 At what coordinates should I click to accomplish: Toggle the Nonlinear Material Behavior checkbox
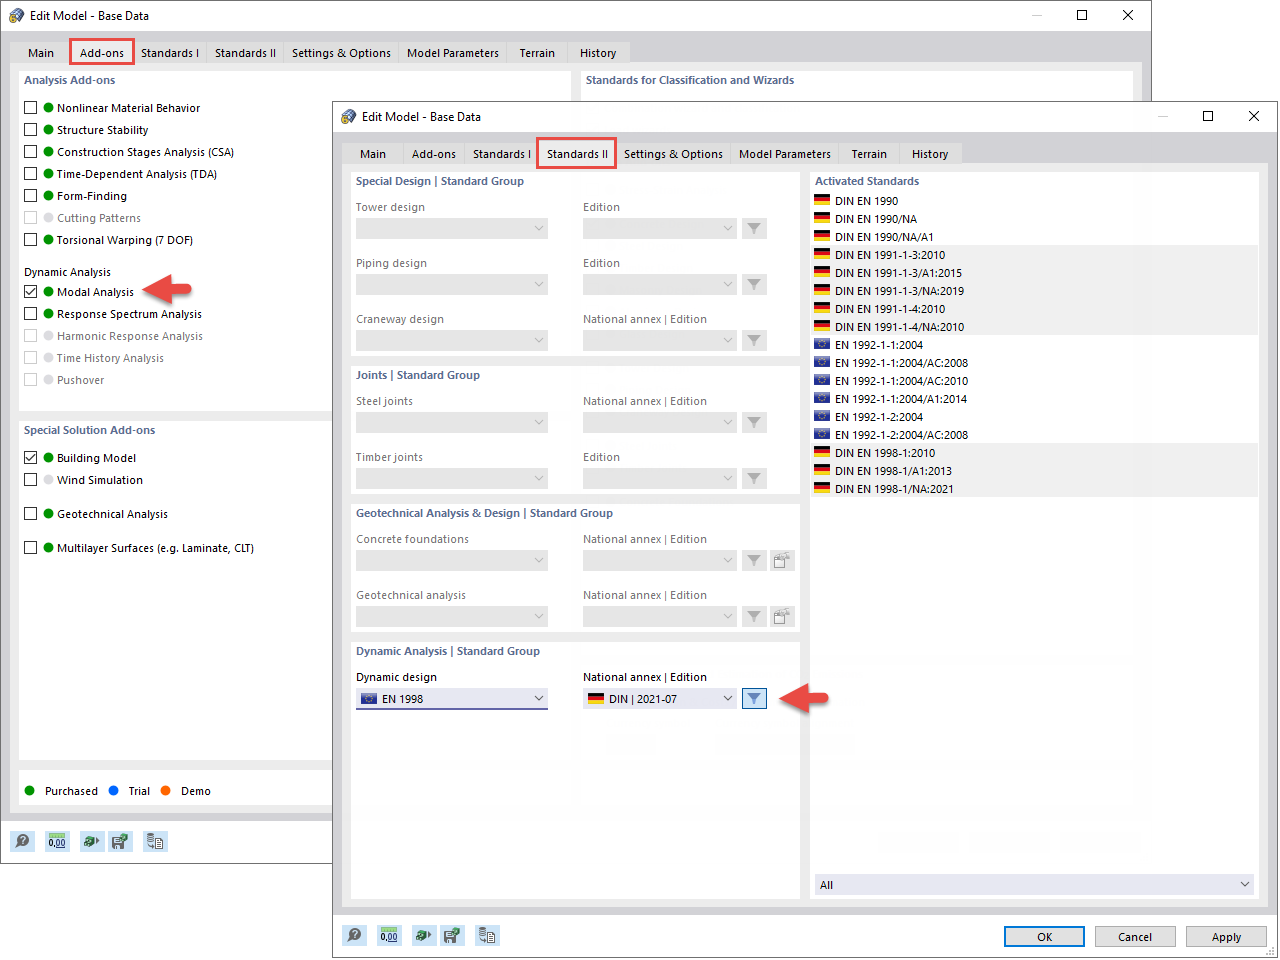tap(31, 108)
